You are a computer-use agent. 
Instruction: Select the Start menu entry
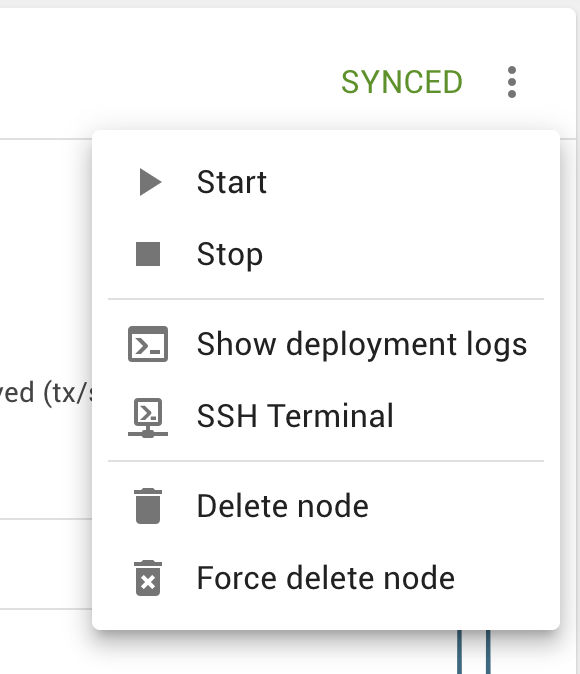(x=326, y=182)
